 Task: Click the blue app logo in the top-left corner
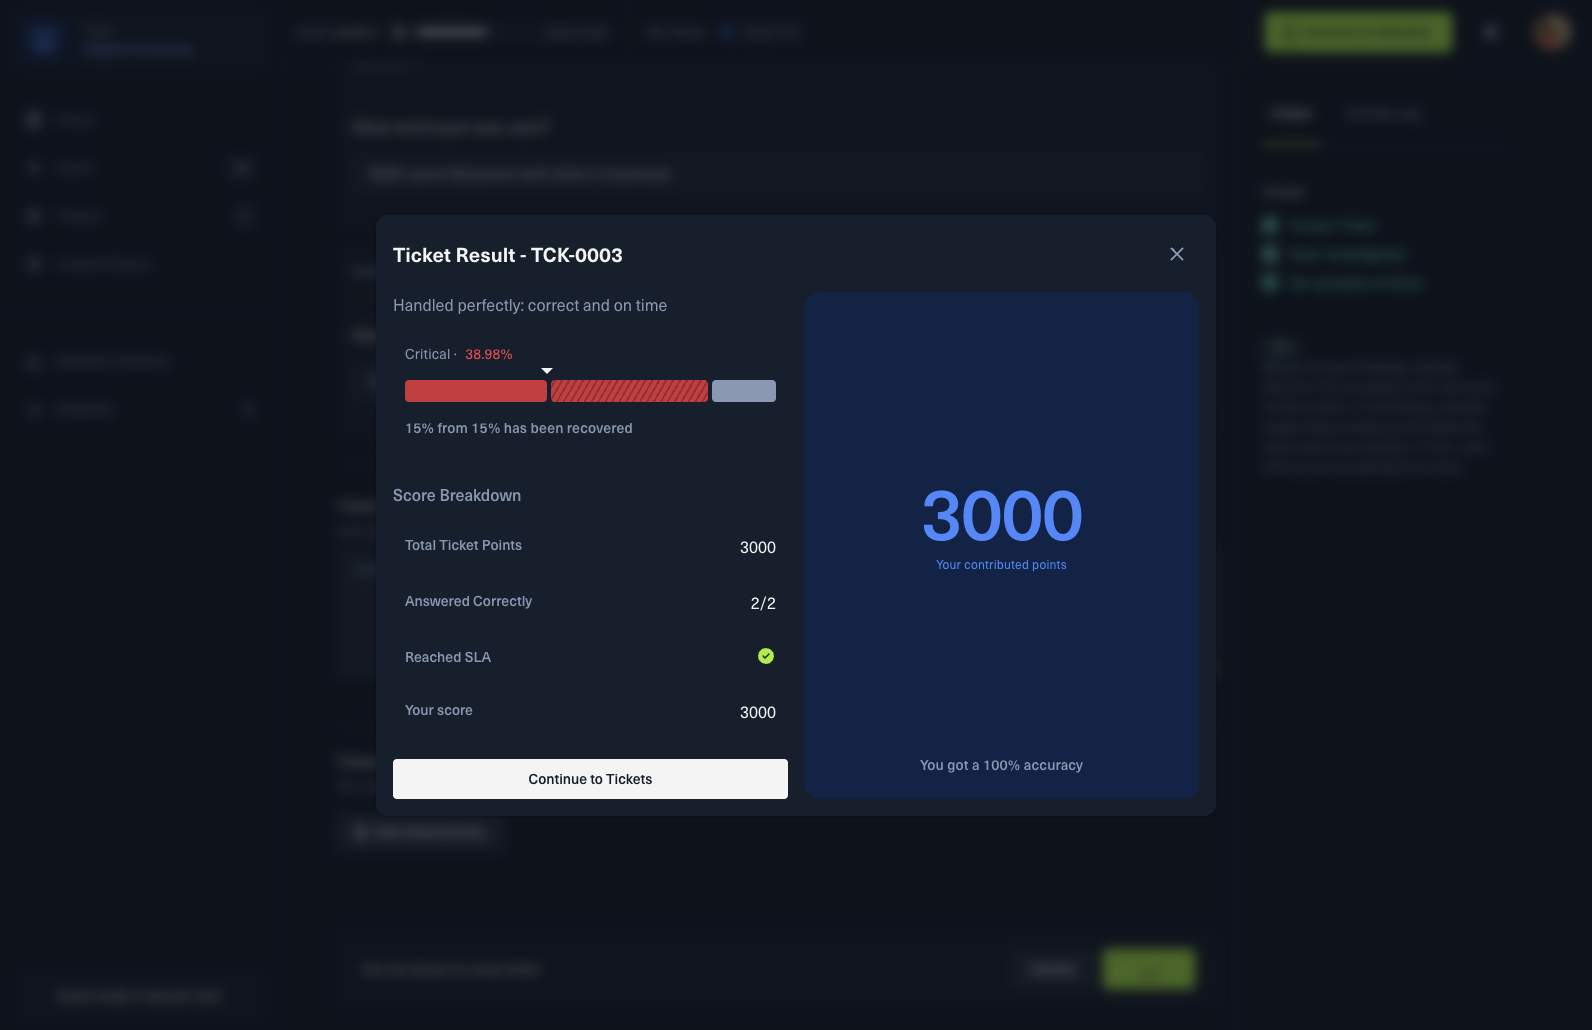click(x=43, y=40)
